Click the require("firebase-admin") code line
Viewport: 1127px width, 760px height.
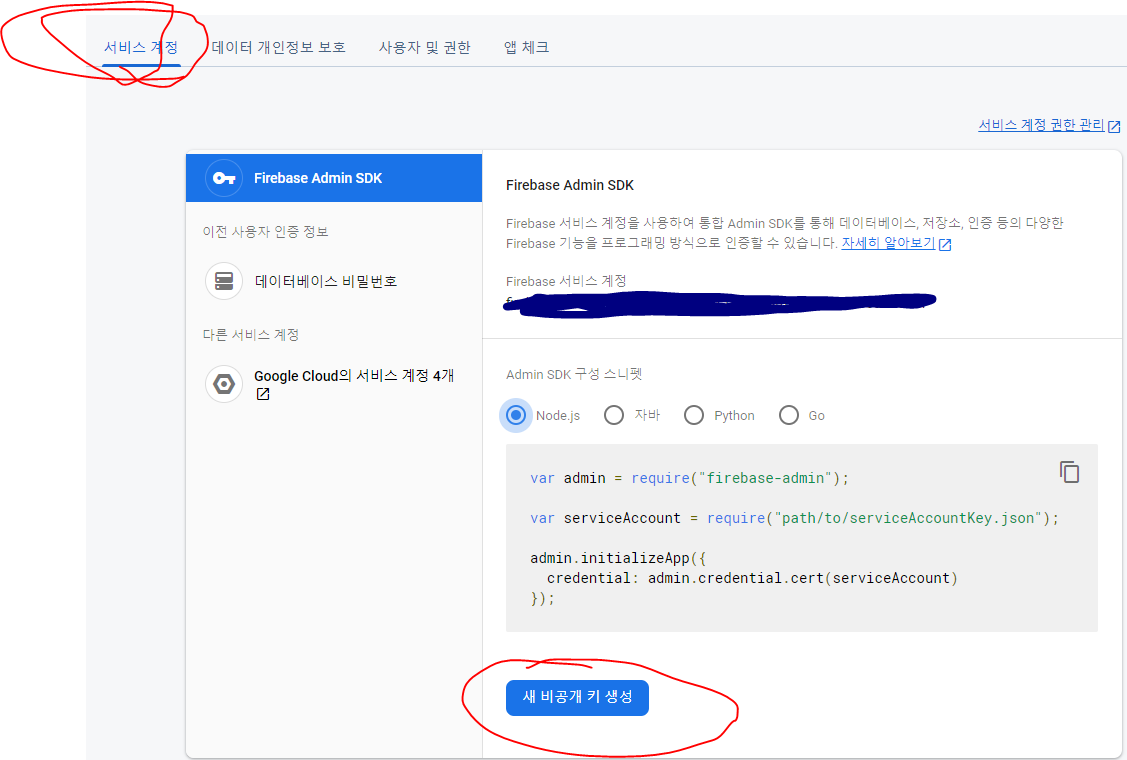pos(689,478)
